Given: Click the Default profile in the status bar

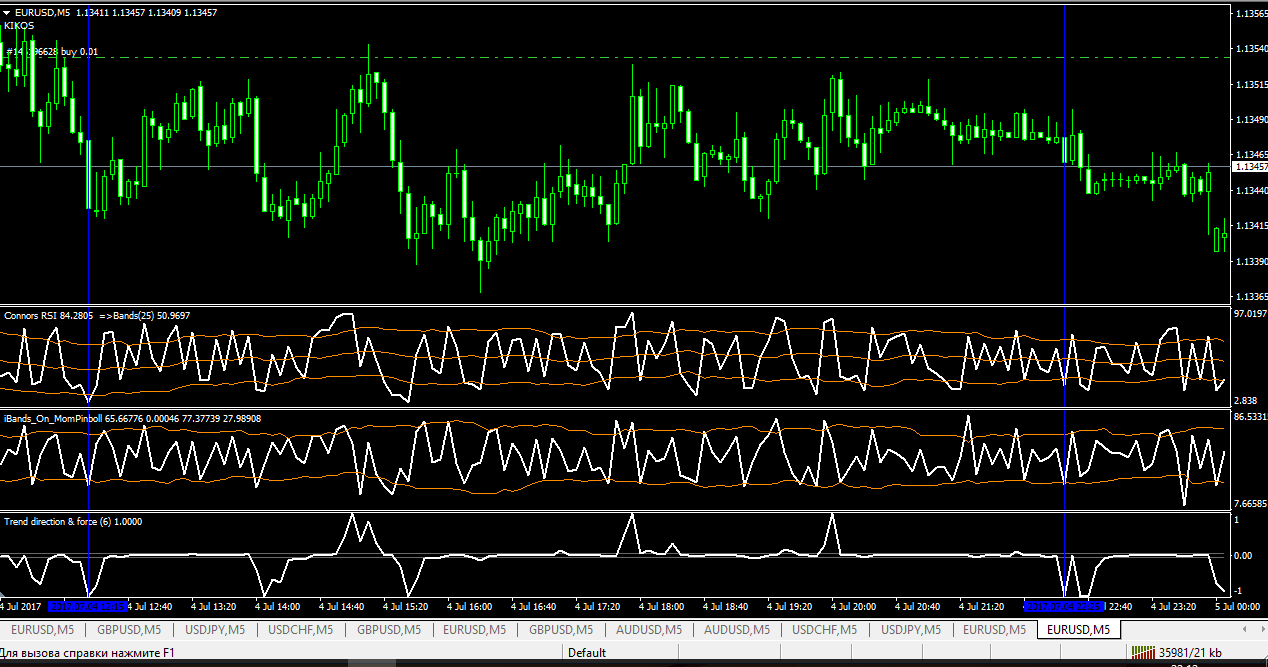Looking at the screenshot, I should 587,653.
